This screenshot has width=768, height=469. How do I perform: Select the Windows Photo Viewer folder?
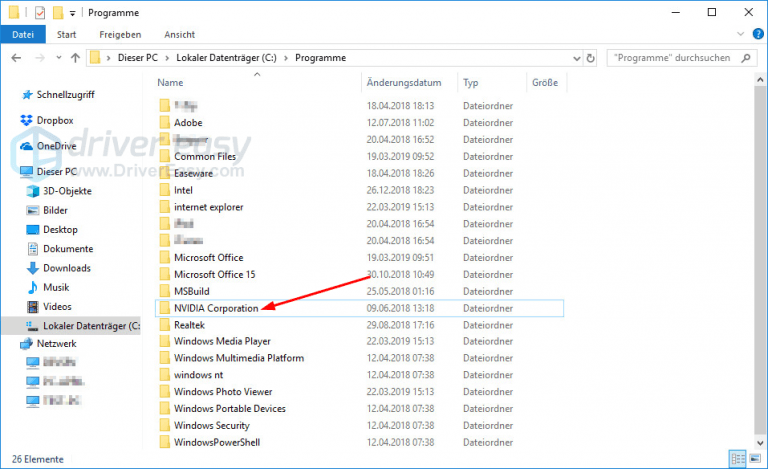click(223, 392)
